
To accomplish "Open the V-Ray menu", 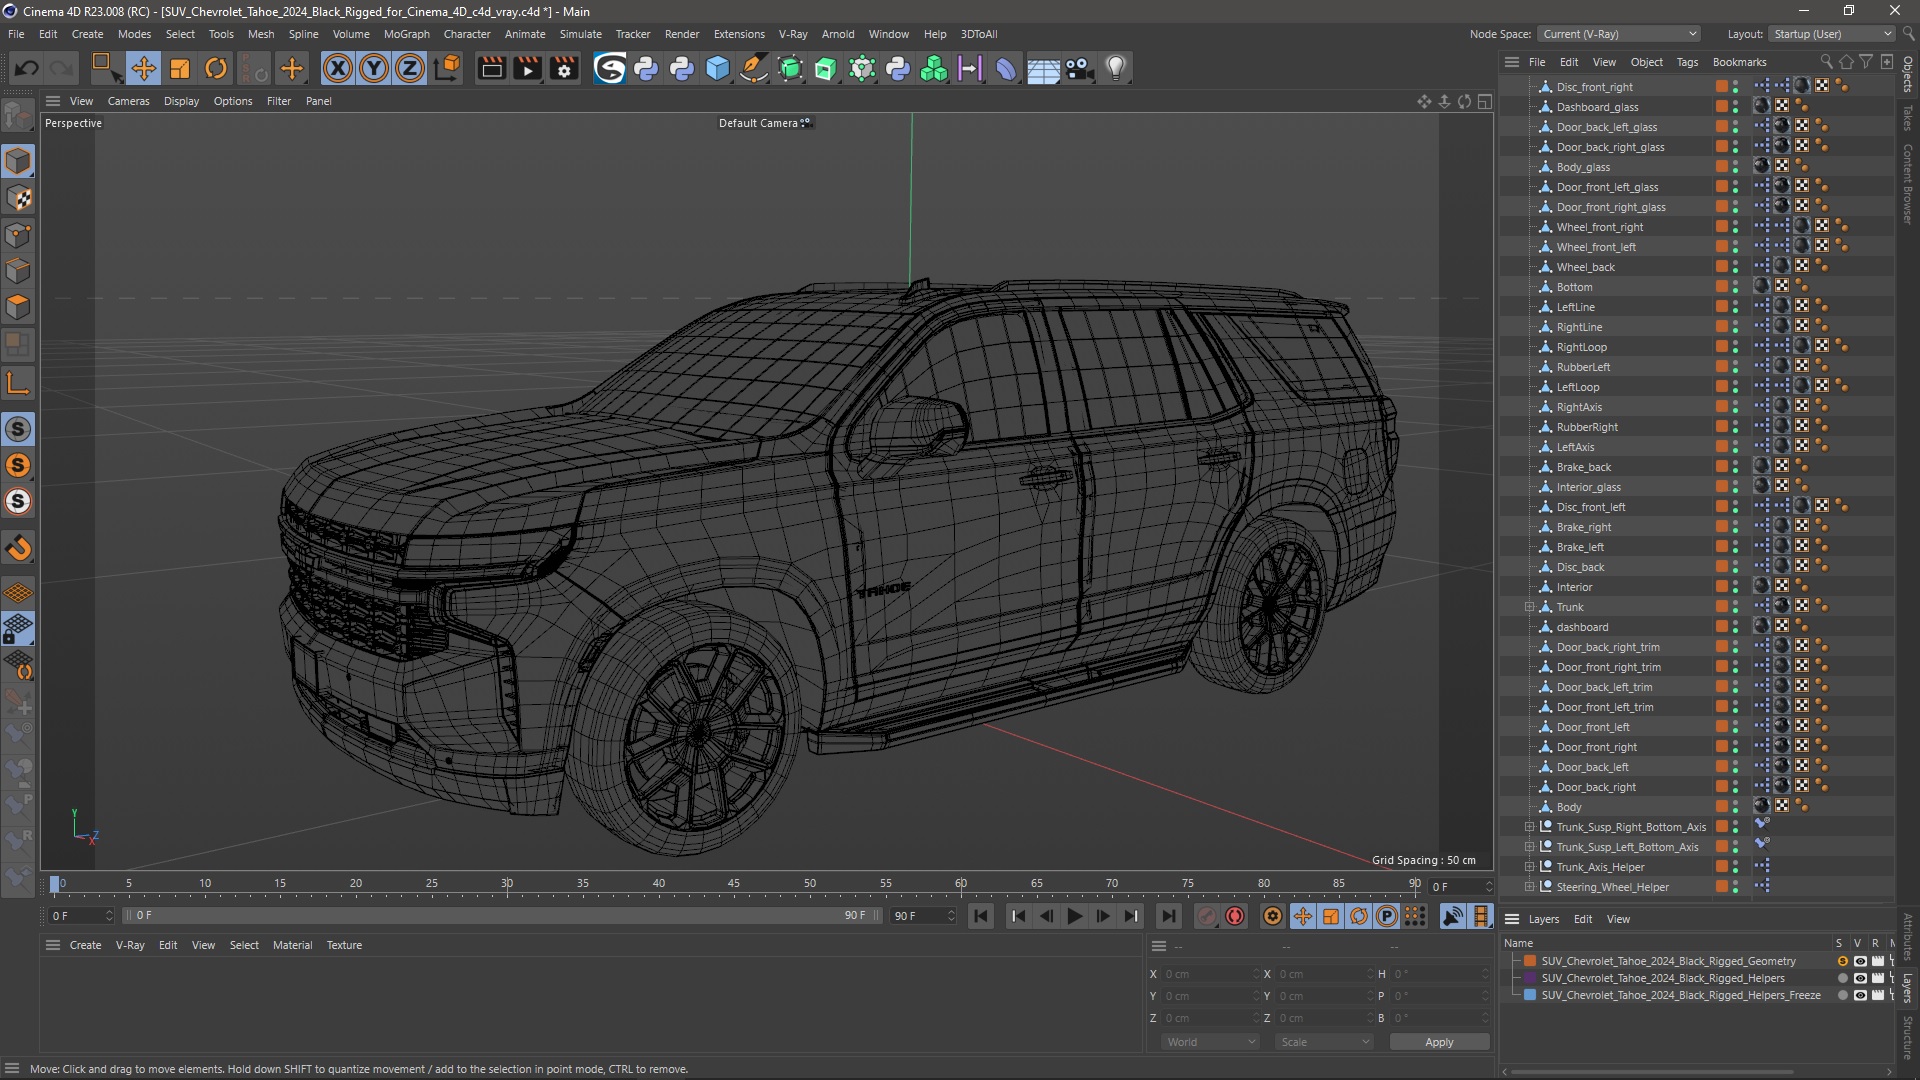I will pos(793,34).
